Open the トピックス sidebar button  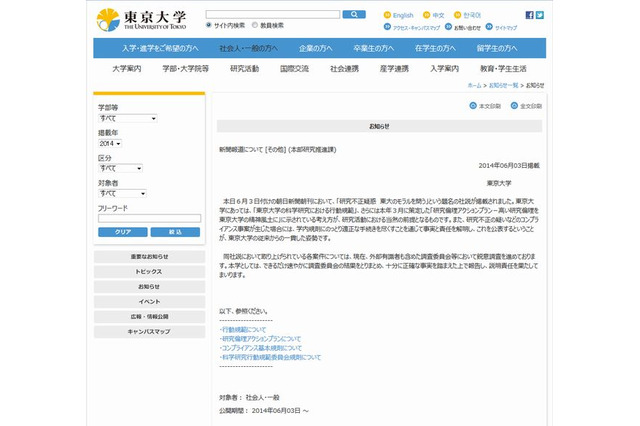pos(149,272)
